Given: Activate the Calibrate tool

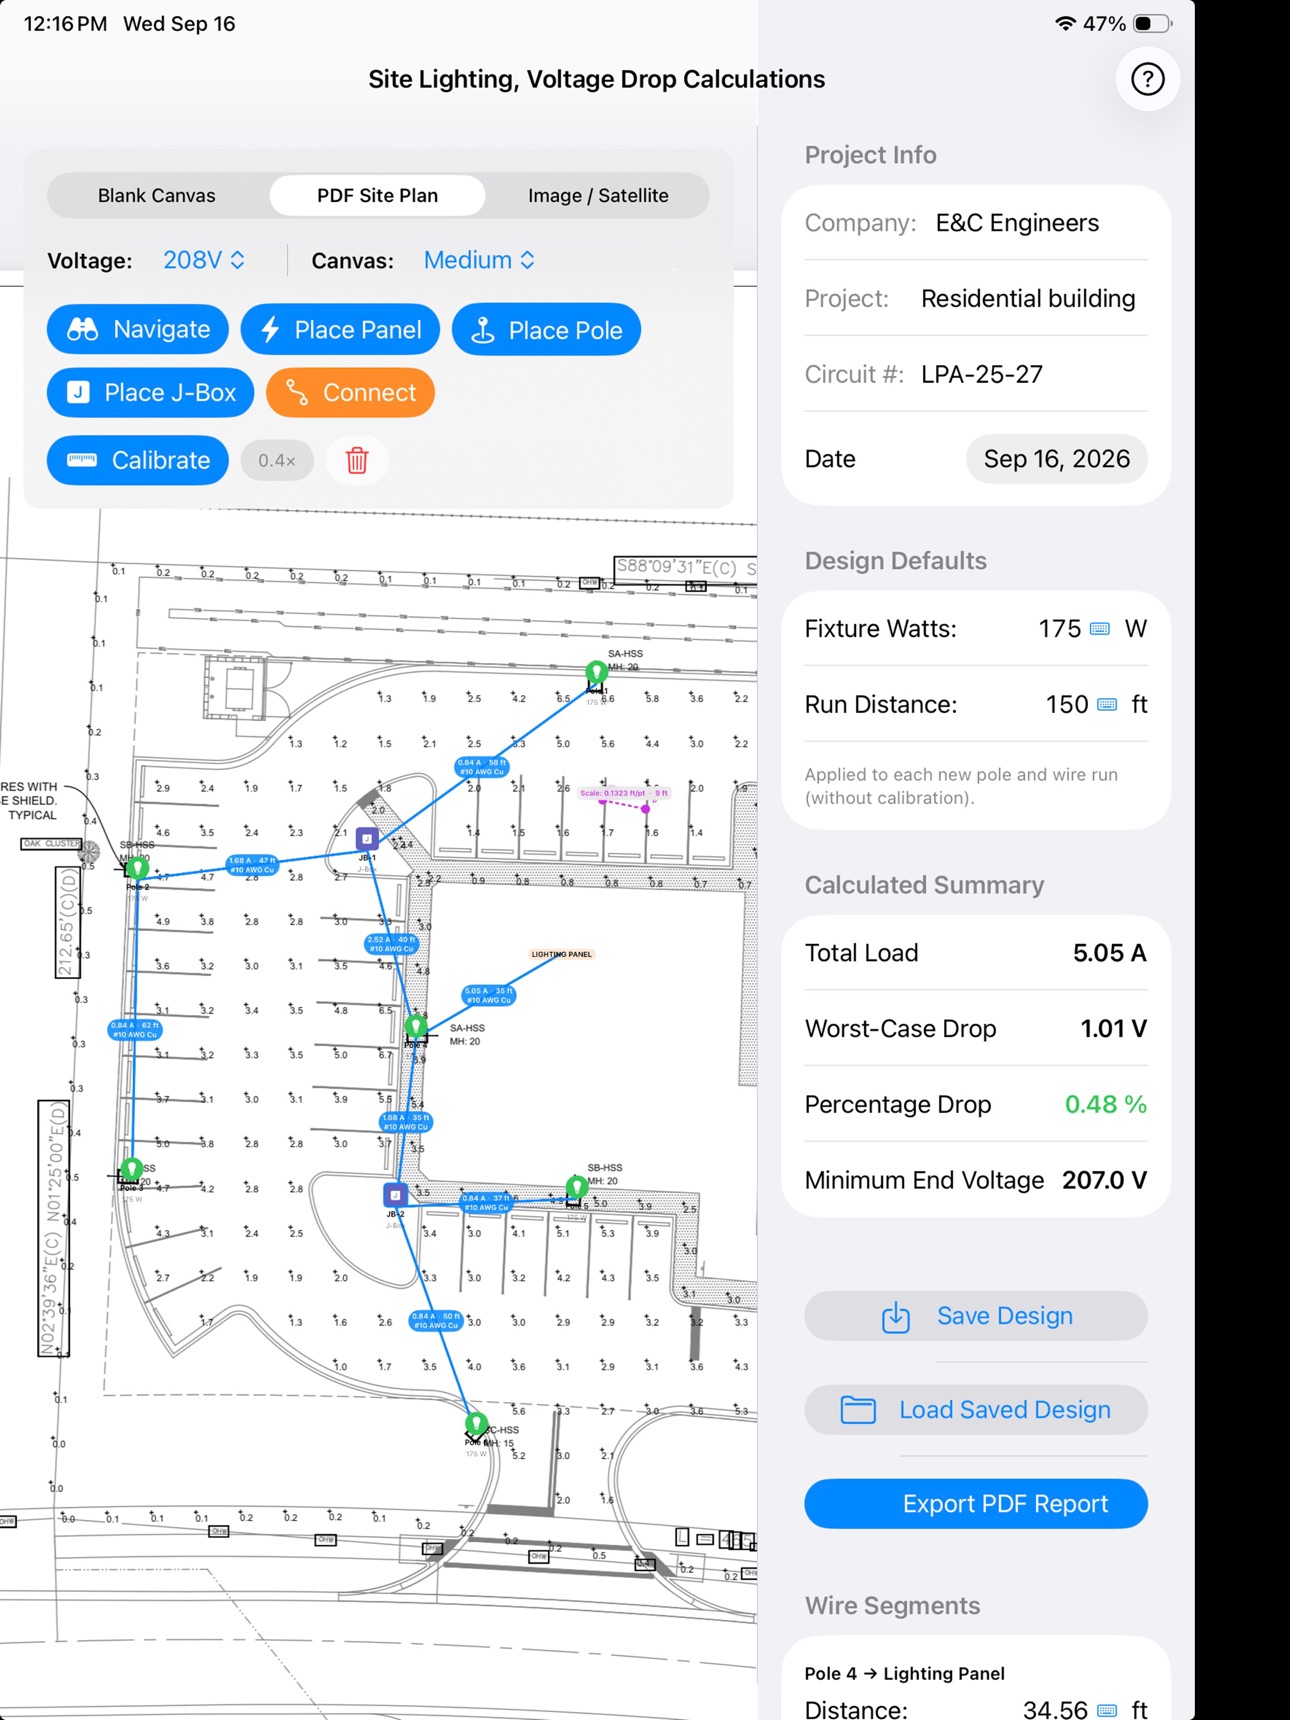Looking at the screenshot, I should [x=138, y=460].
